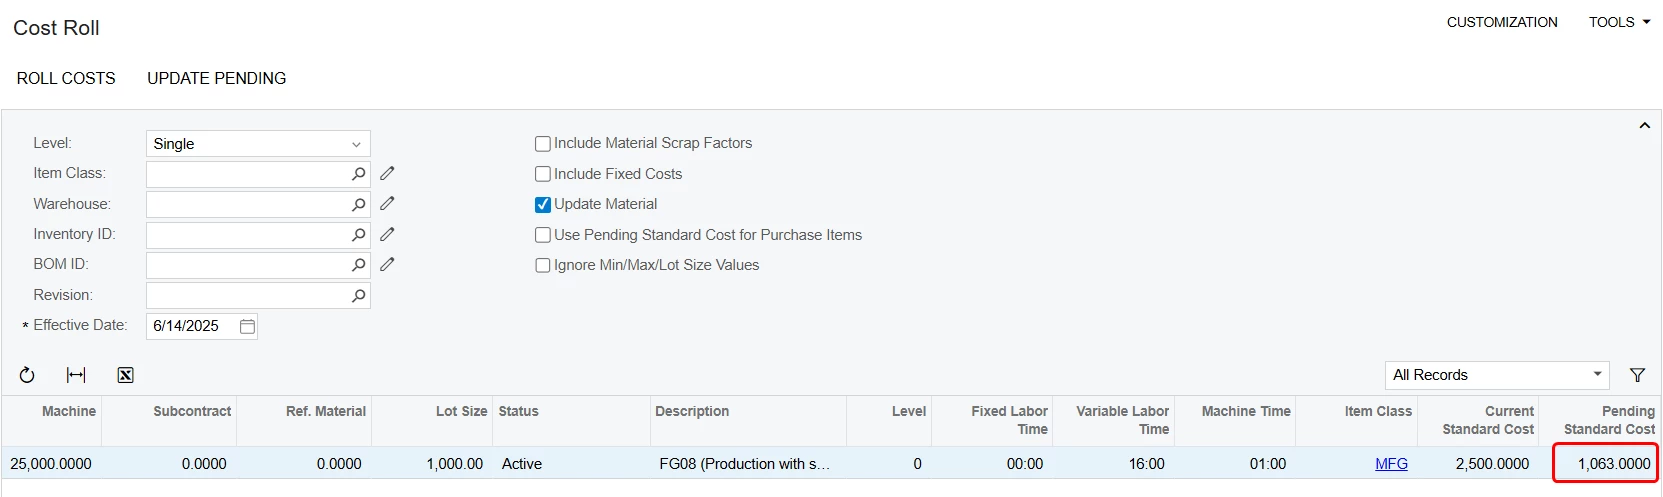Image resolution: width=1663 pixels, height=497 pixels.
Task: Click the export to Excel icon
Action: (x=125, y=375)
